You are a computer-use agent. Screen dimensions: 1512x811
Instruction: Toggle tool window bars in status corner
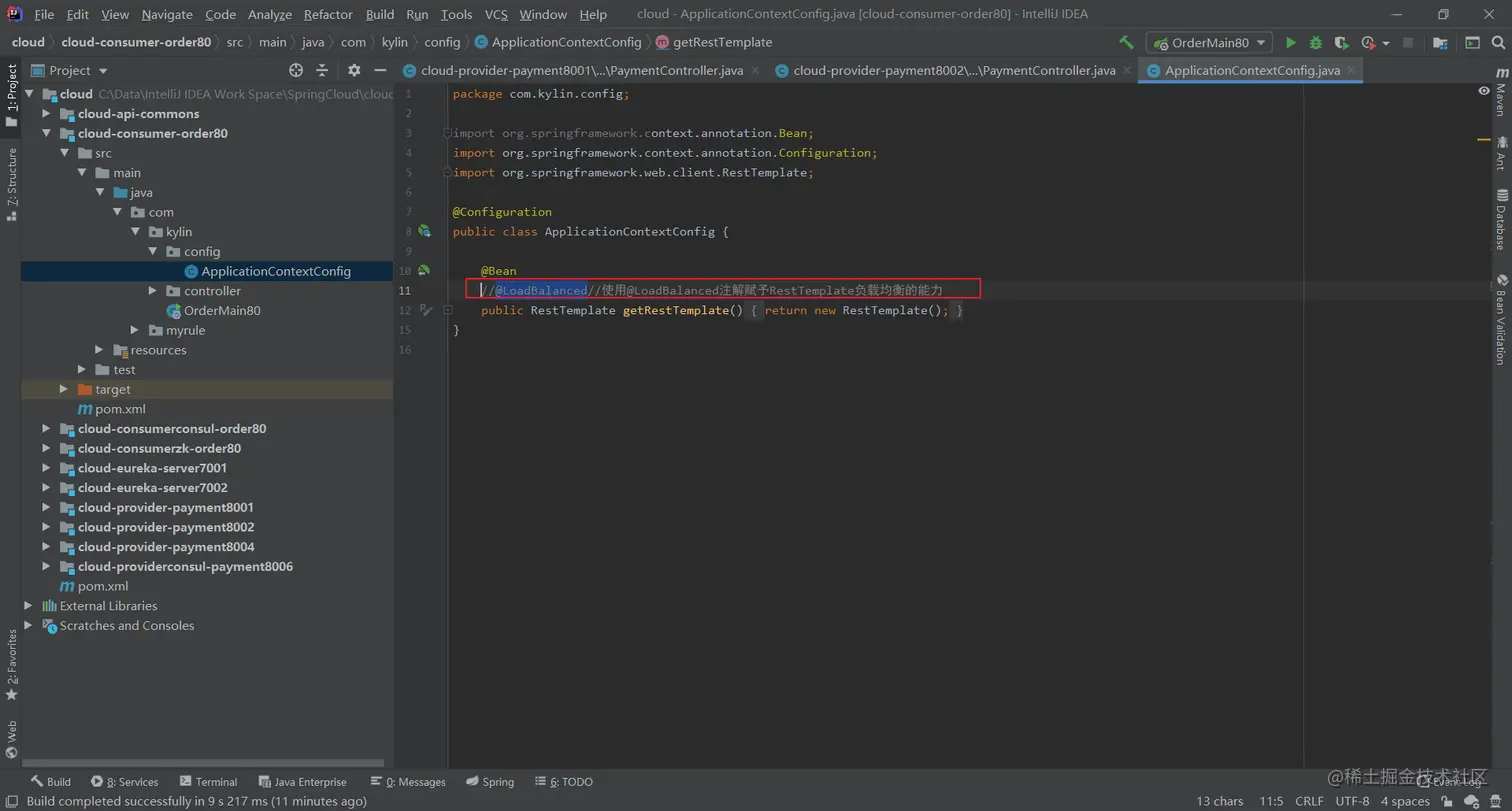pos(10,801)
